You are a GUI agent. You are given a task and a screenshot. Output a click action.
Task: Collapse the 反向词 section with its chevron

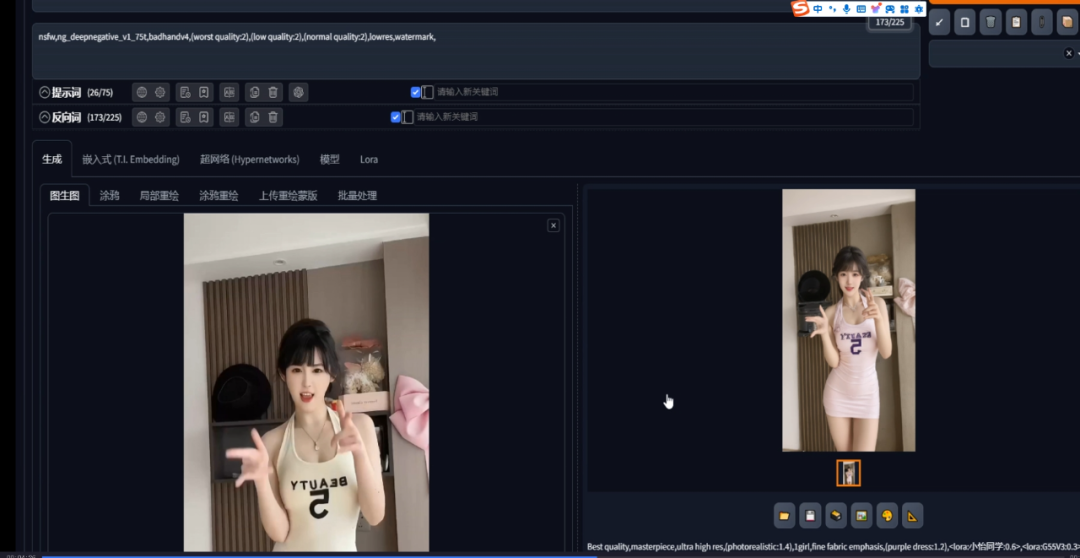(45, 117)
